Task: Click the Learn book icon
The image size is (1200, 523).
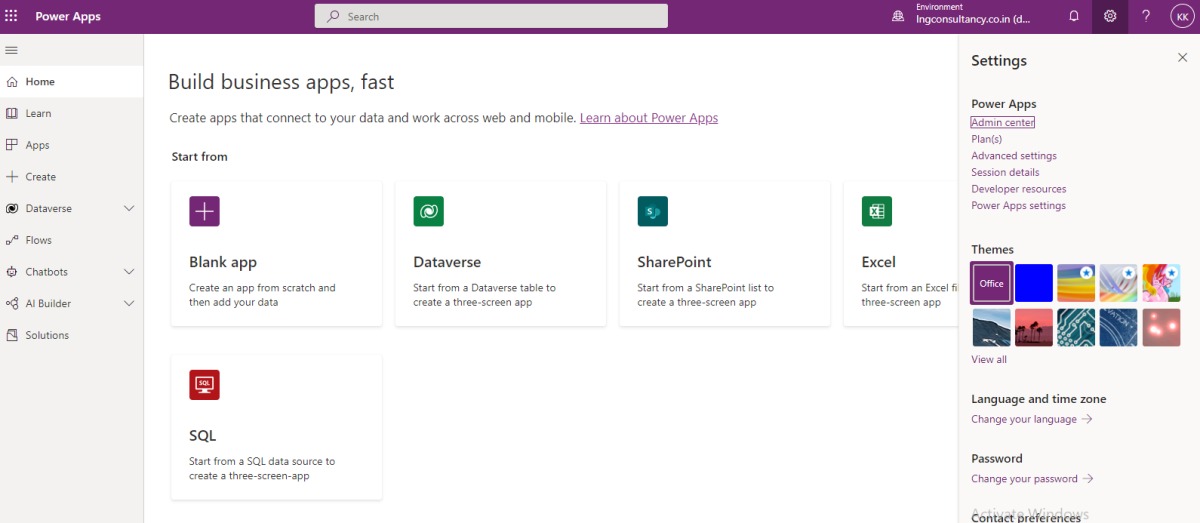Action: click(12, 113)
